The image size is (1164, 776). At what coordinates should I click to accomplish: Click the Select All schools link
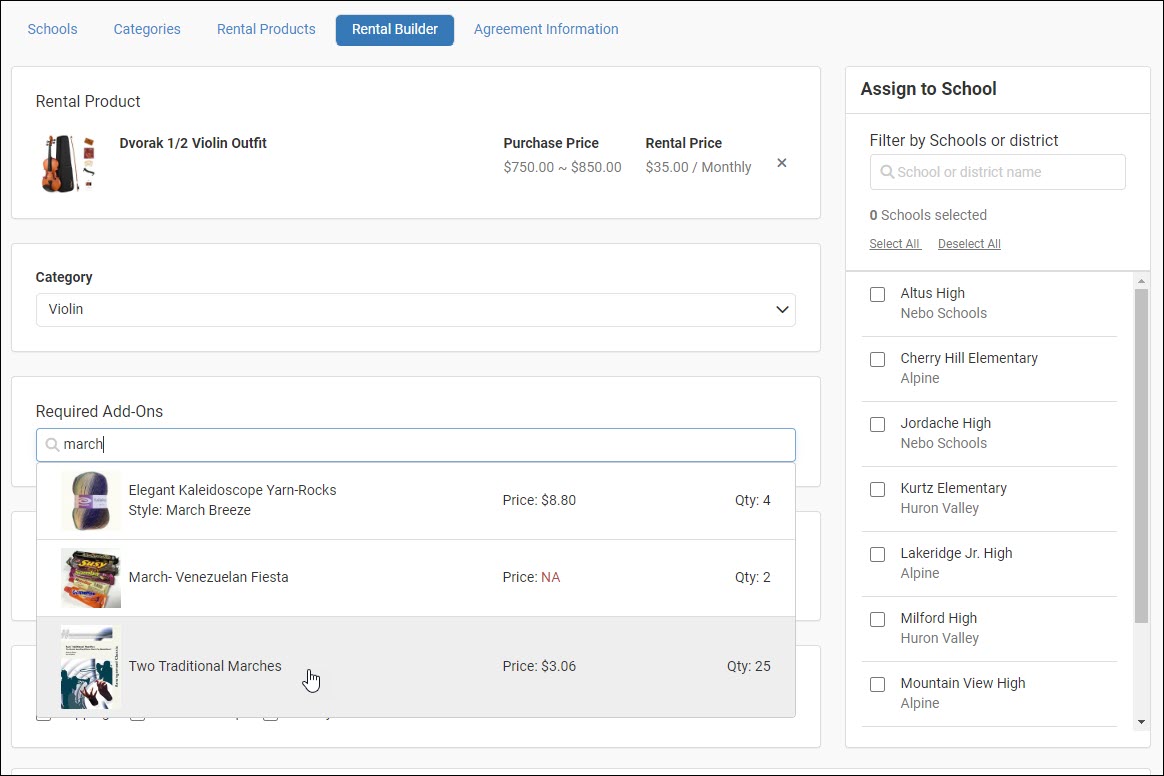895,244
